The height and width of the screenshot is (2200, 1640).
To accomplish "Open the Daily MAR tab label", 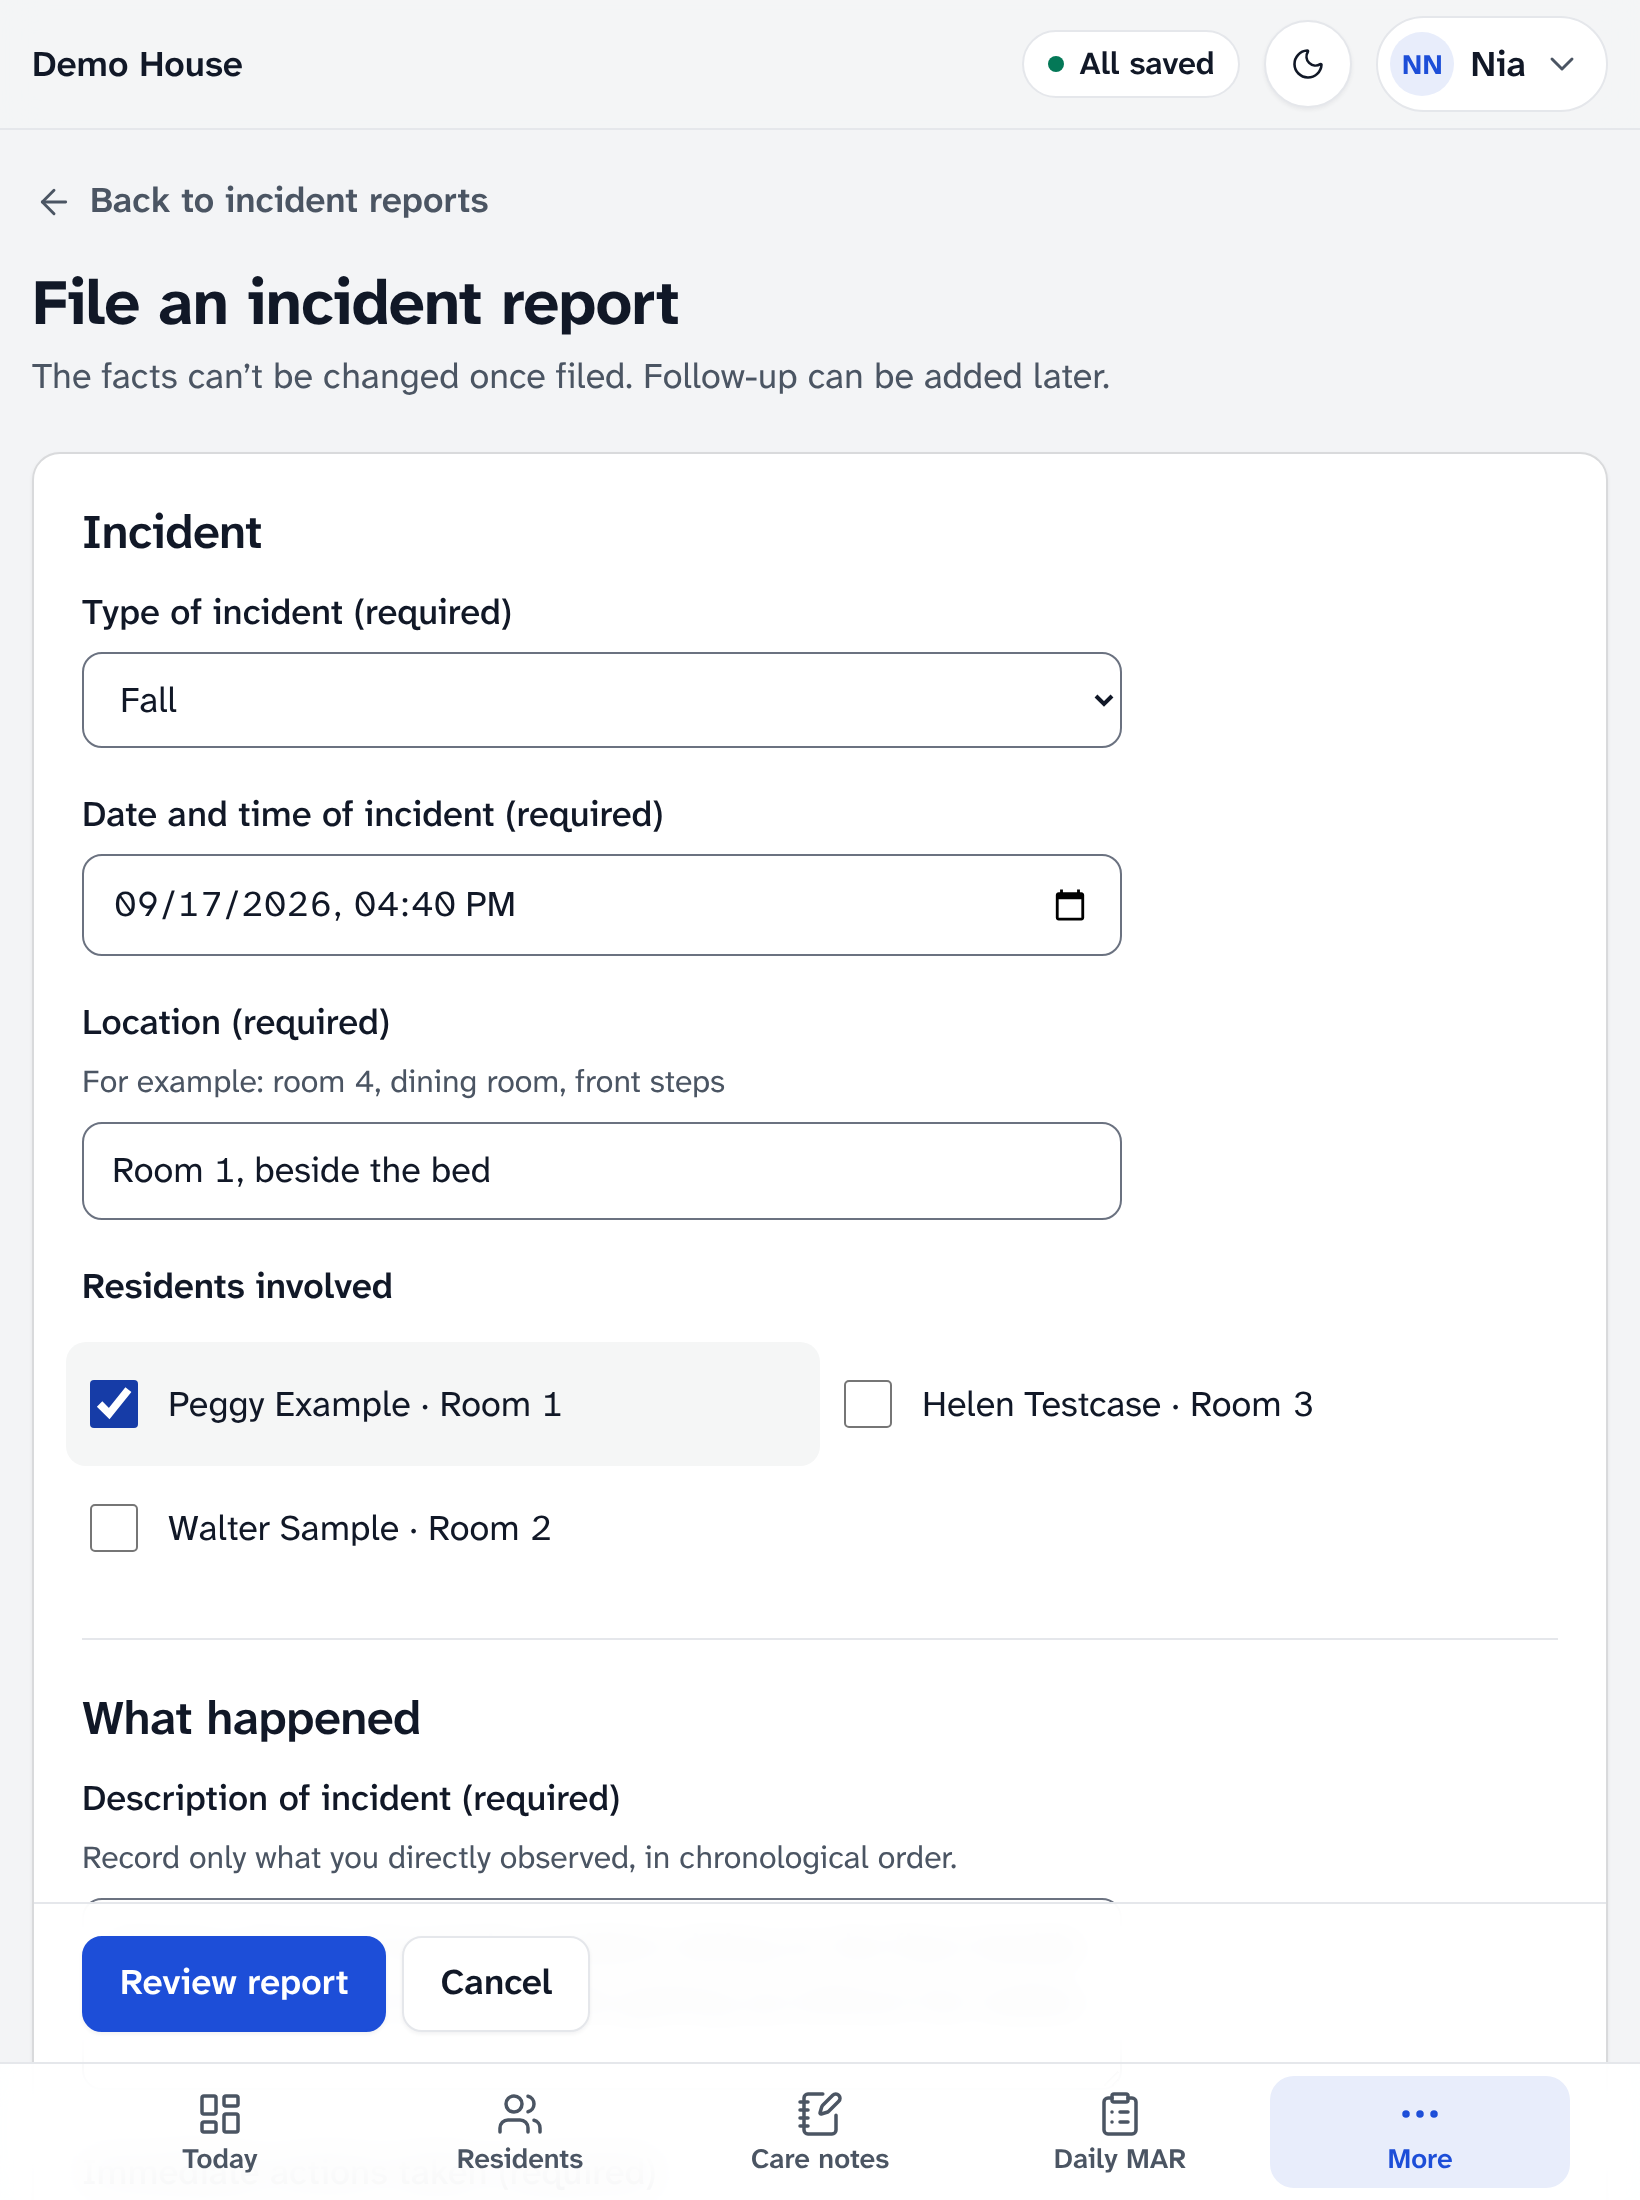I will [x=1120, y=2158].
